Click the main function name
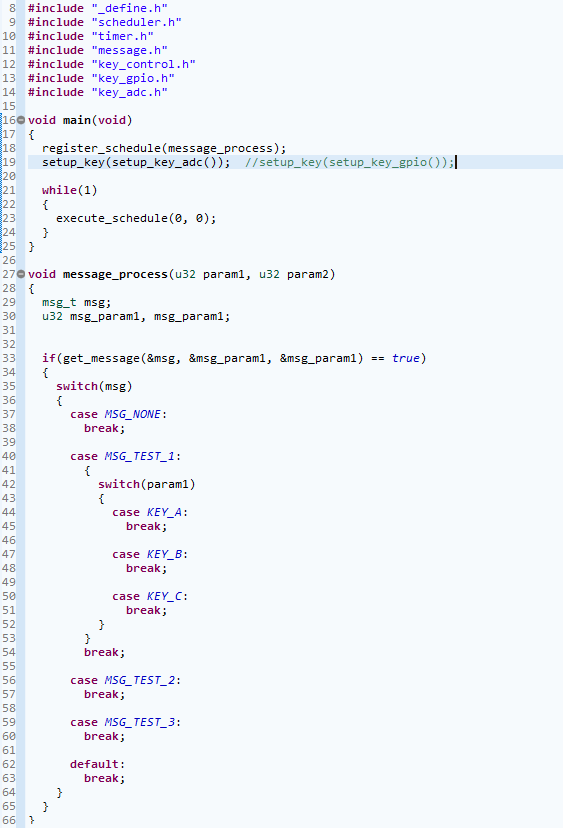The image size is (563, 828). pyautogui.click(x=77, y=120)
